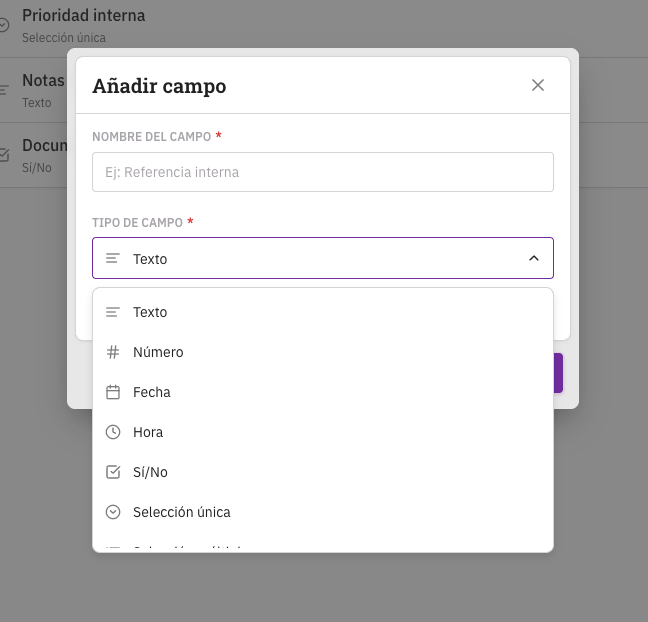The image size is (648, 622).
Task: Select the Selección única option label
Action: [x=181, y=512]
